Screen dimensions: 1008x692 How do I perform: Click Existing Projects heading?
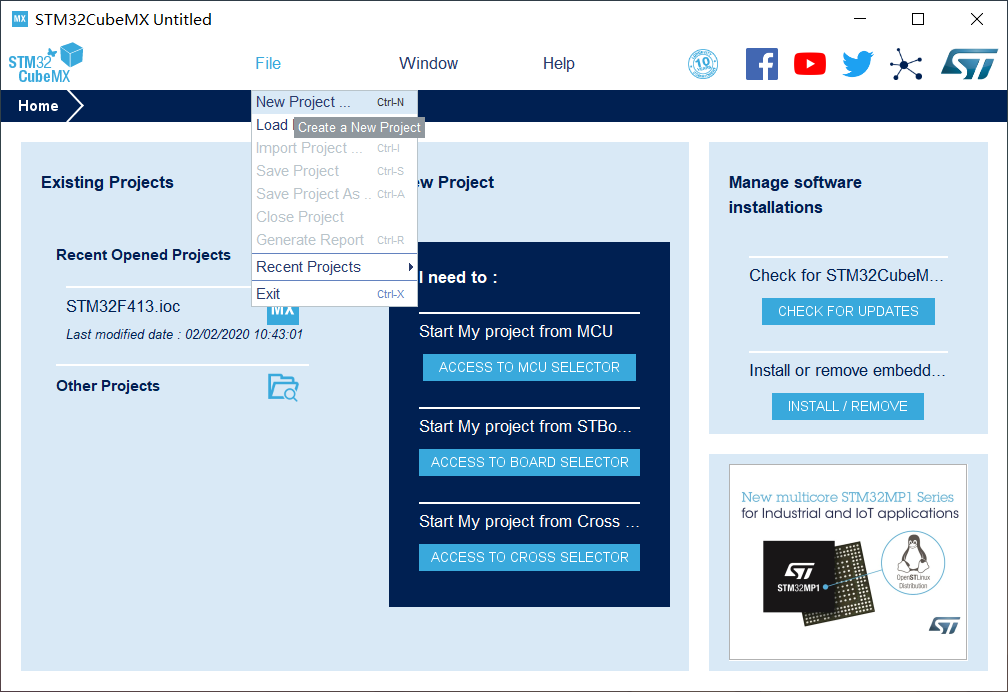[x=107, y=182]
